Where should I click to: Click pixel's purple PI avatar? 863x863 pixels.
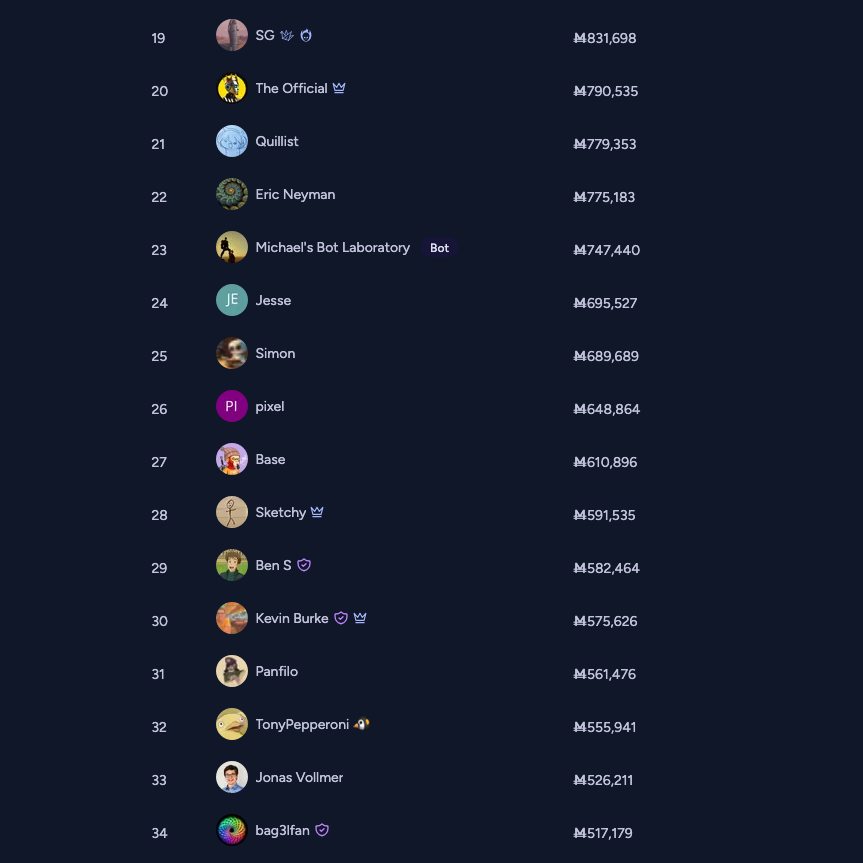(x=232, y=406)
